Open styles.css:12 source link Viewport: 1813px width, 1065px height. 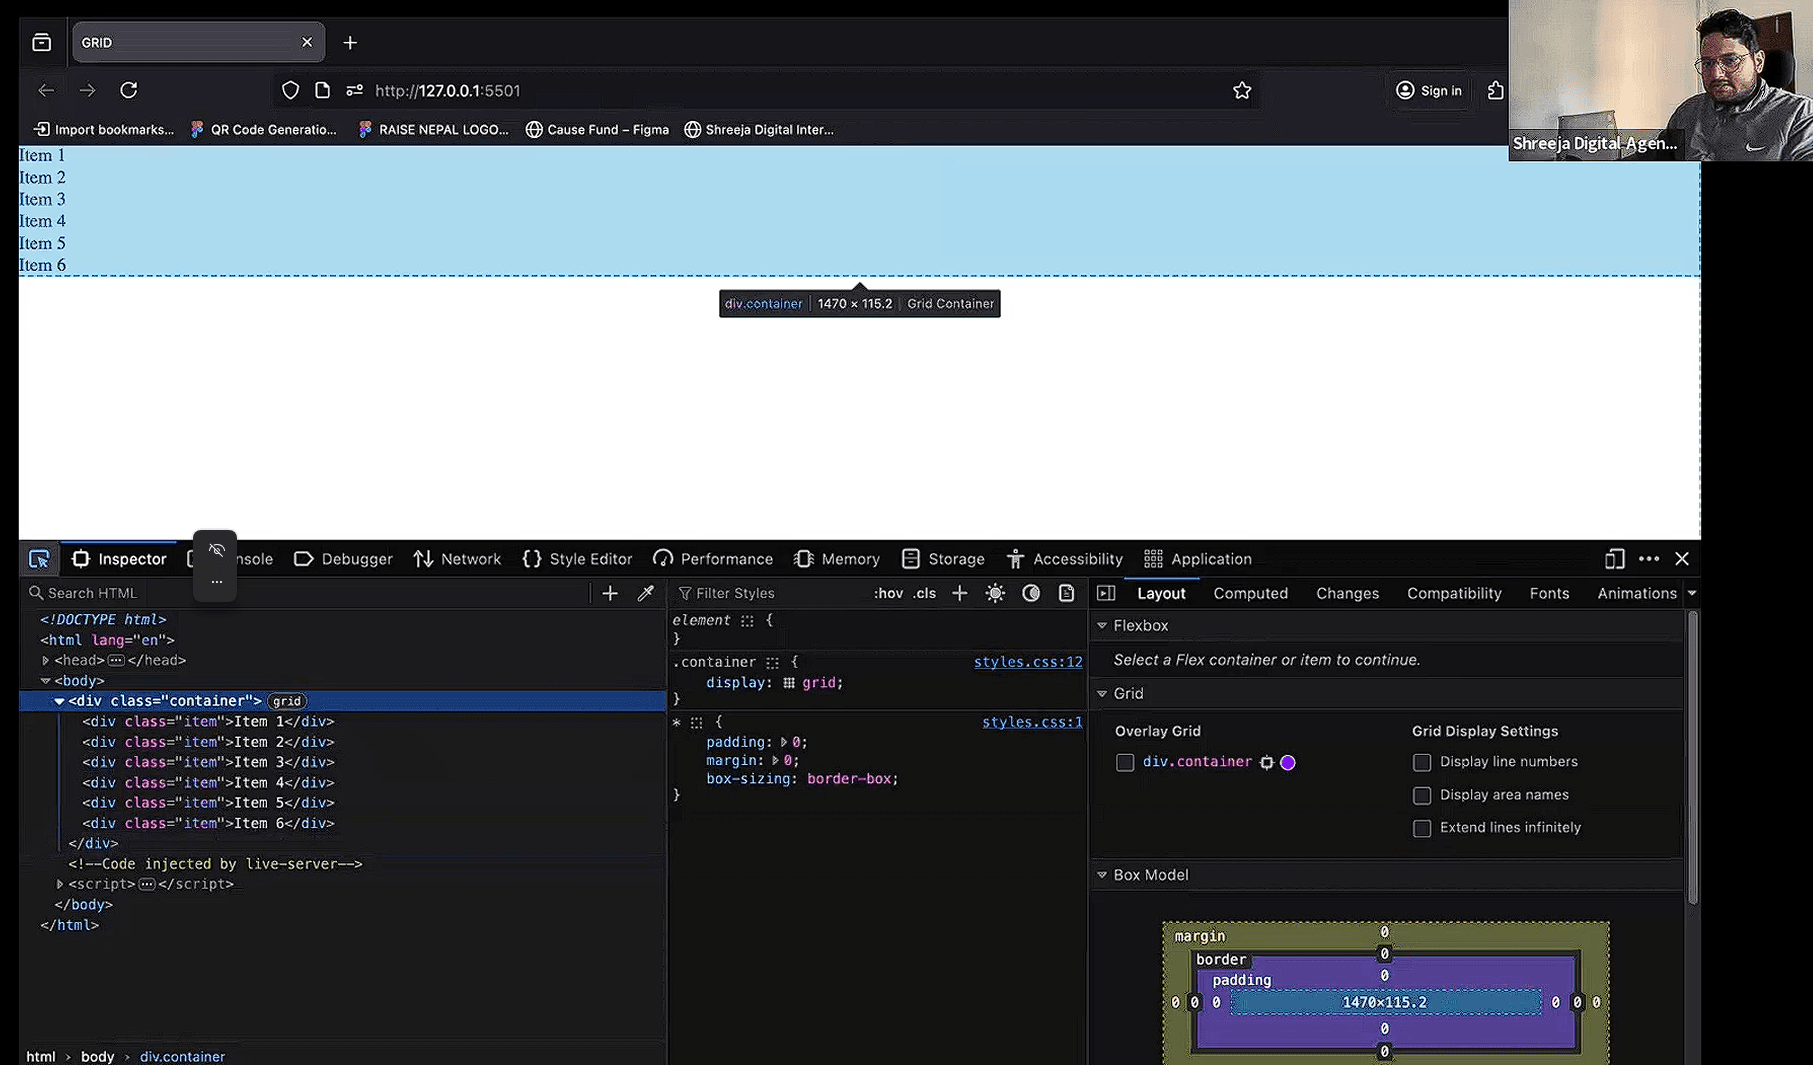pos(1028,662)
